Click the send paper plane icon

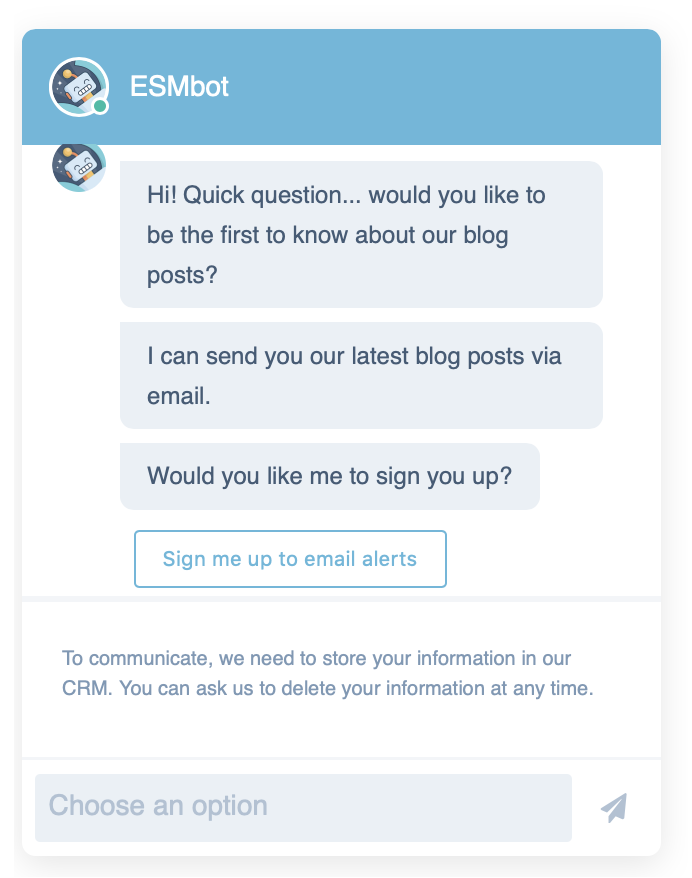(614, 807)
